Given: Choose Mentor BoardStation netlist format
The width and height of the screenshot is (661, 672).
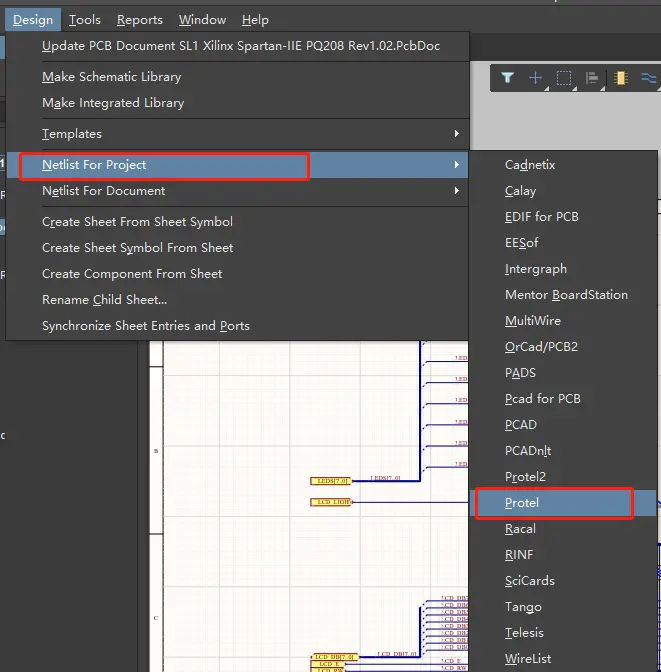Looking at the screenshot, I should point(564,295).
